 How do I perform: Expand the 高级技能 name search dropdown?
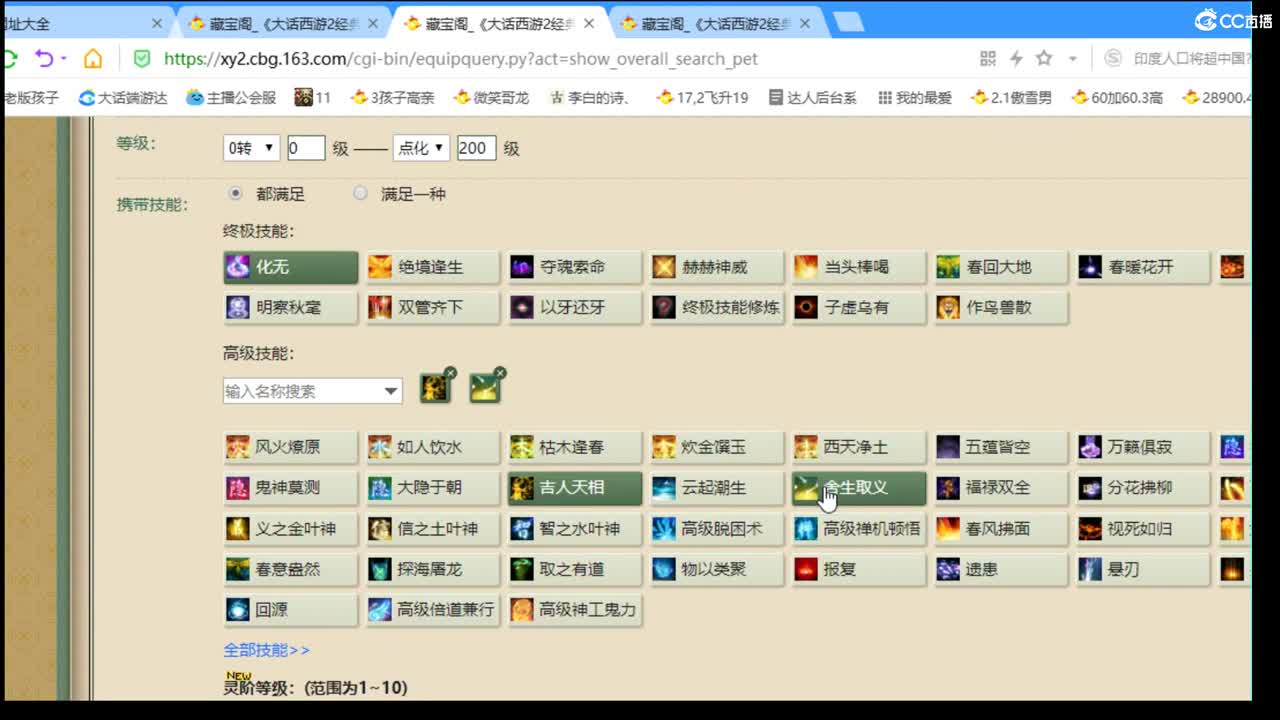click(391, 391)
